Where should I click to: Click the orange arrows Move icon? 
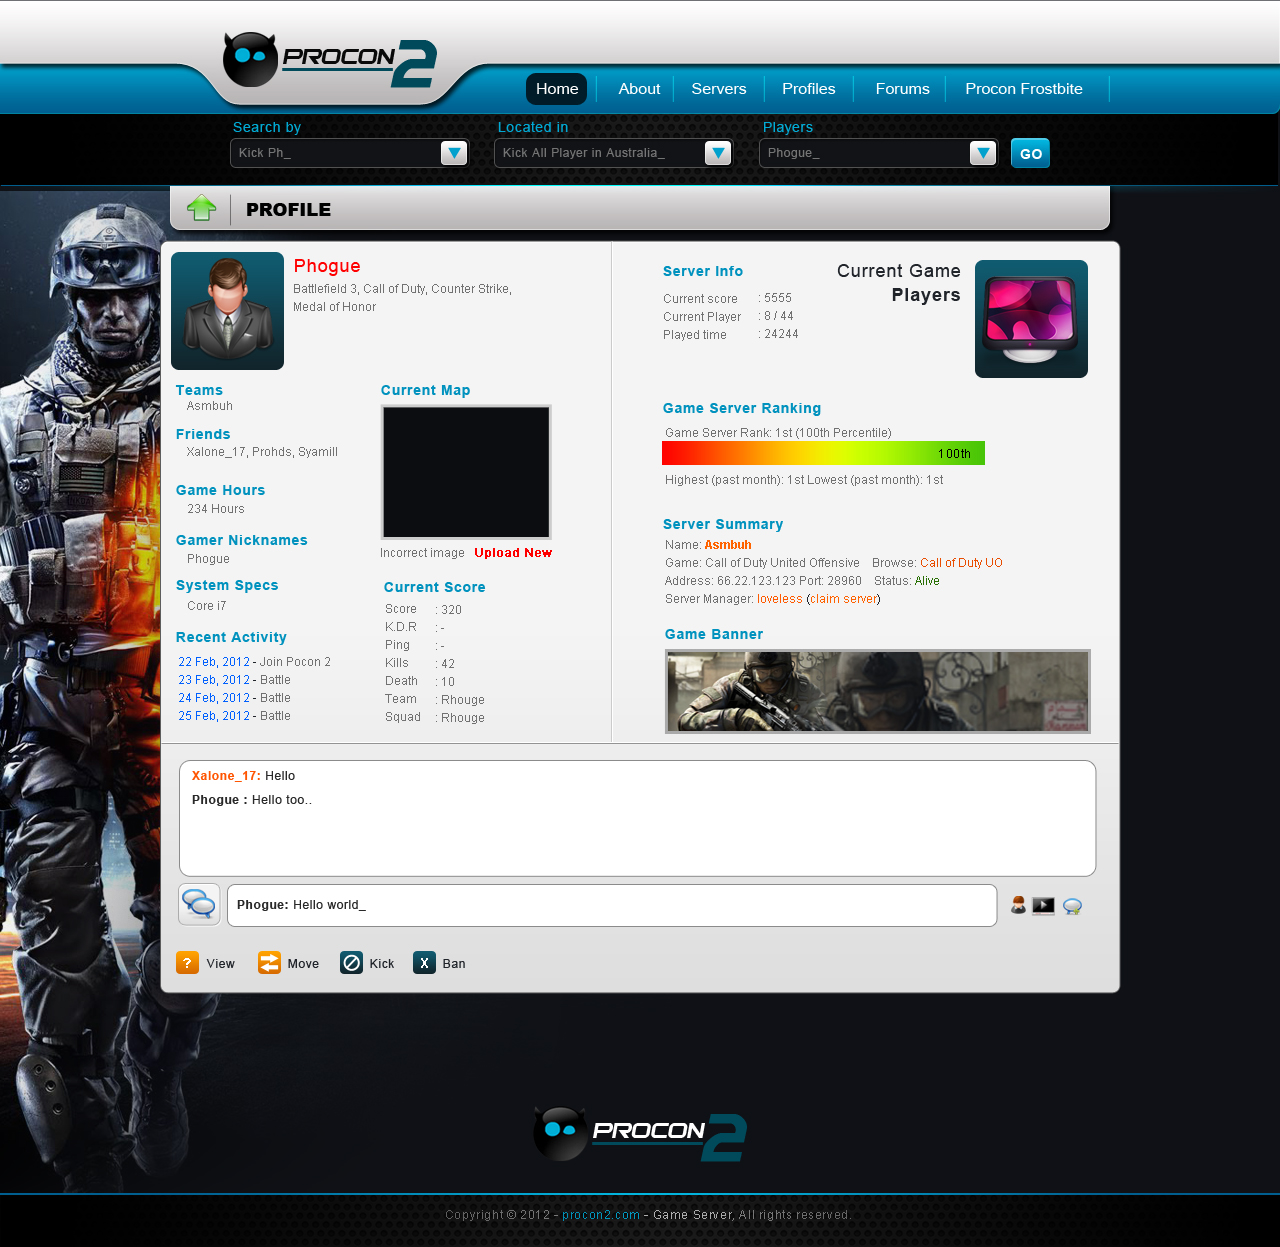click(269, 962)
